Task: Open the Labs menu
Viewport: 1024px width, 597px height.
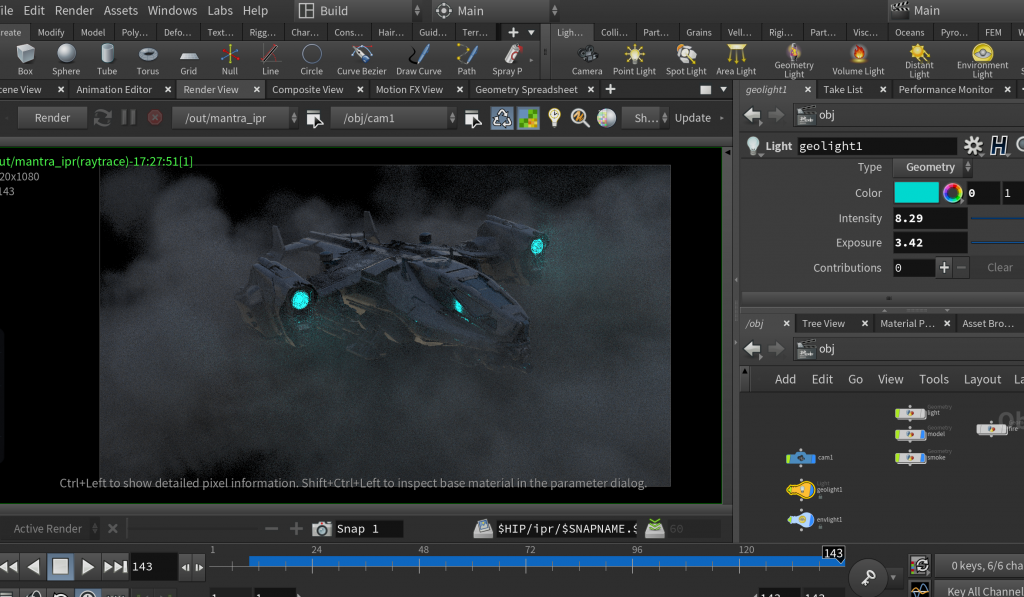Action: pyautogui.click(x=220, y=10)
